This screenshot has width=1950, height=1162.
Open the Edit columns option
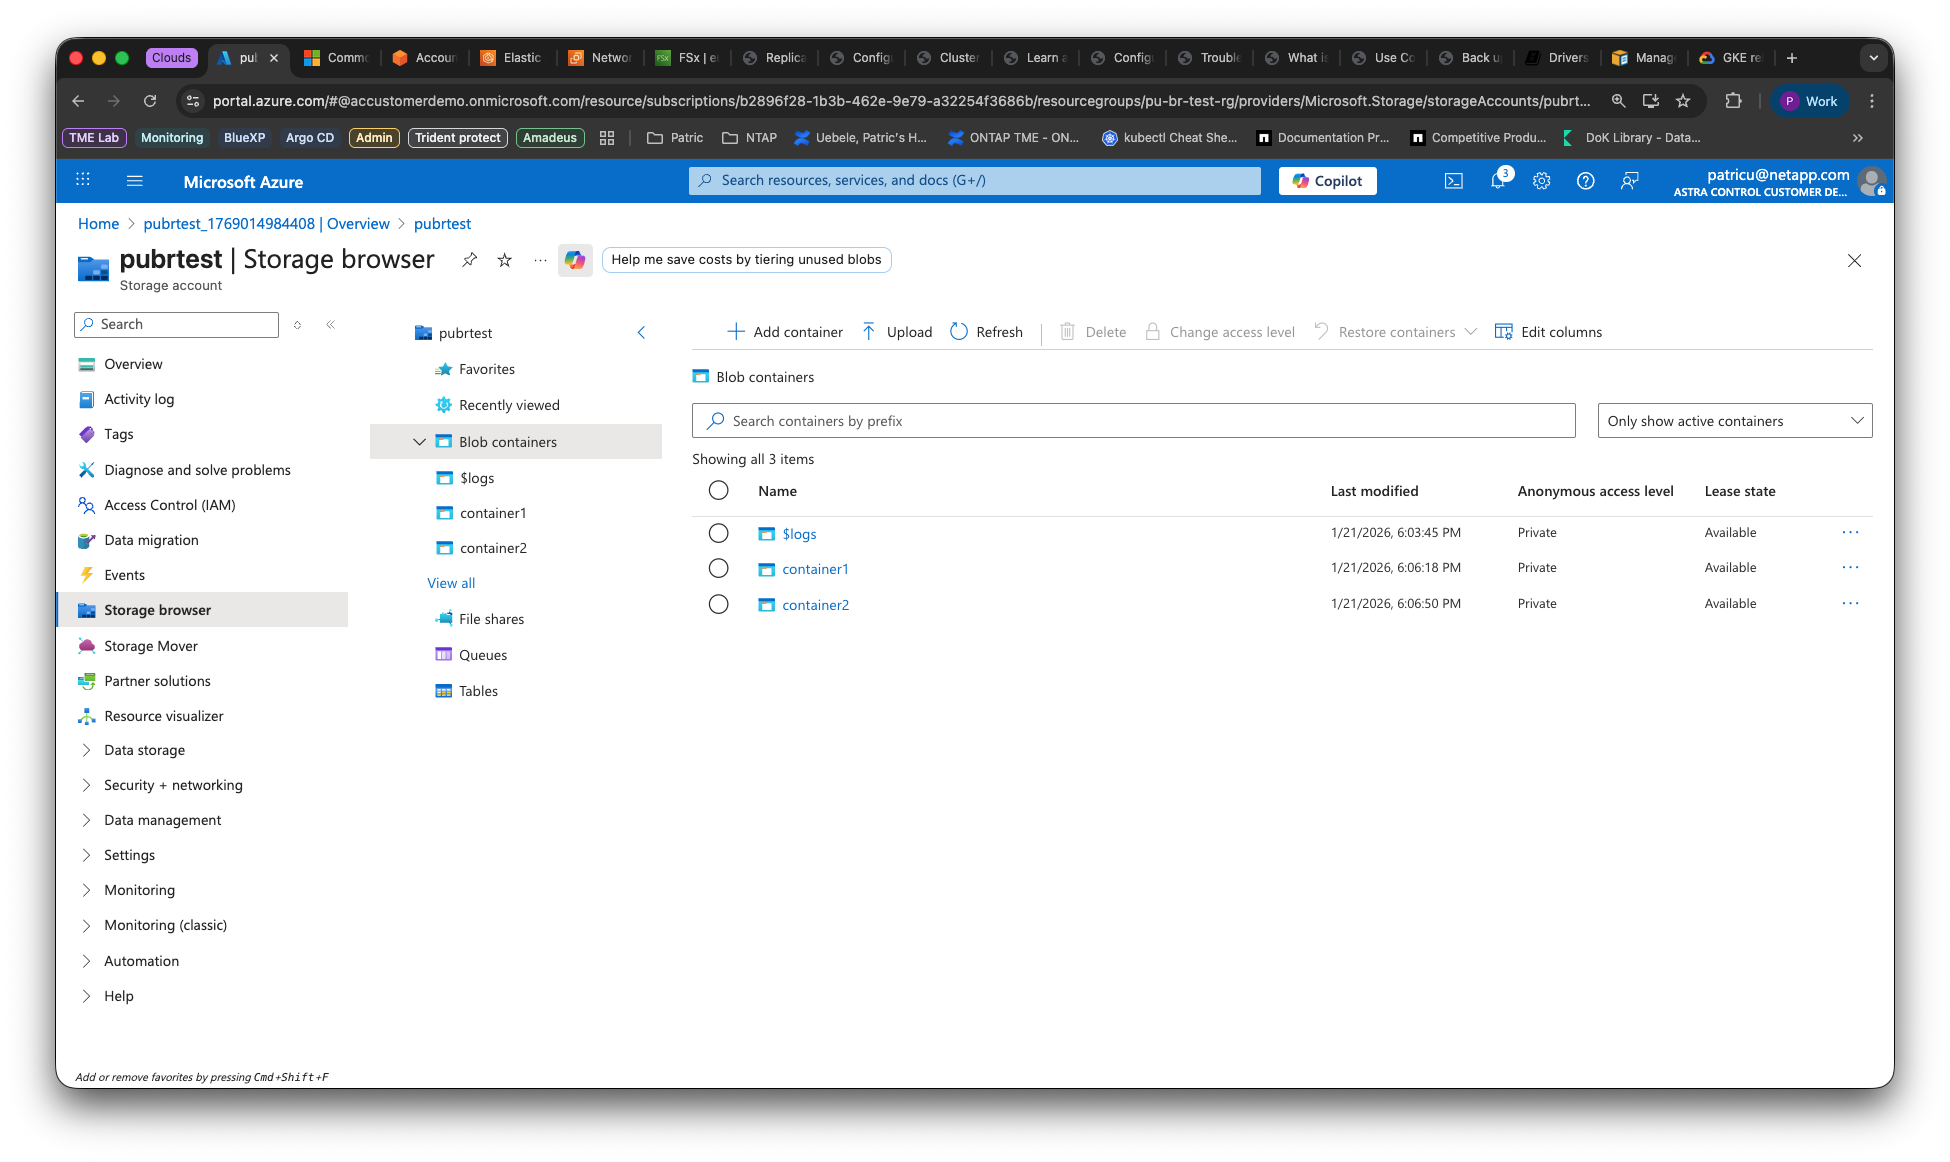point(1548,332)
